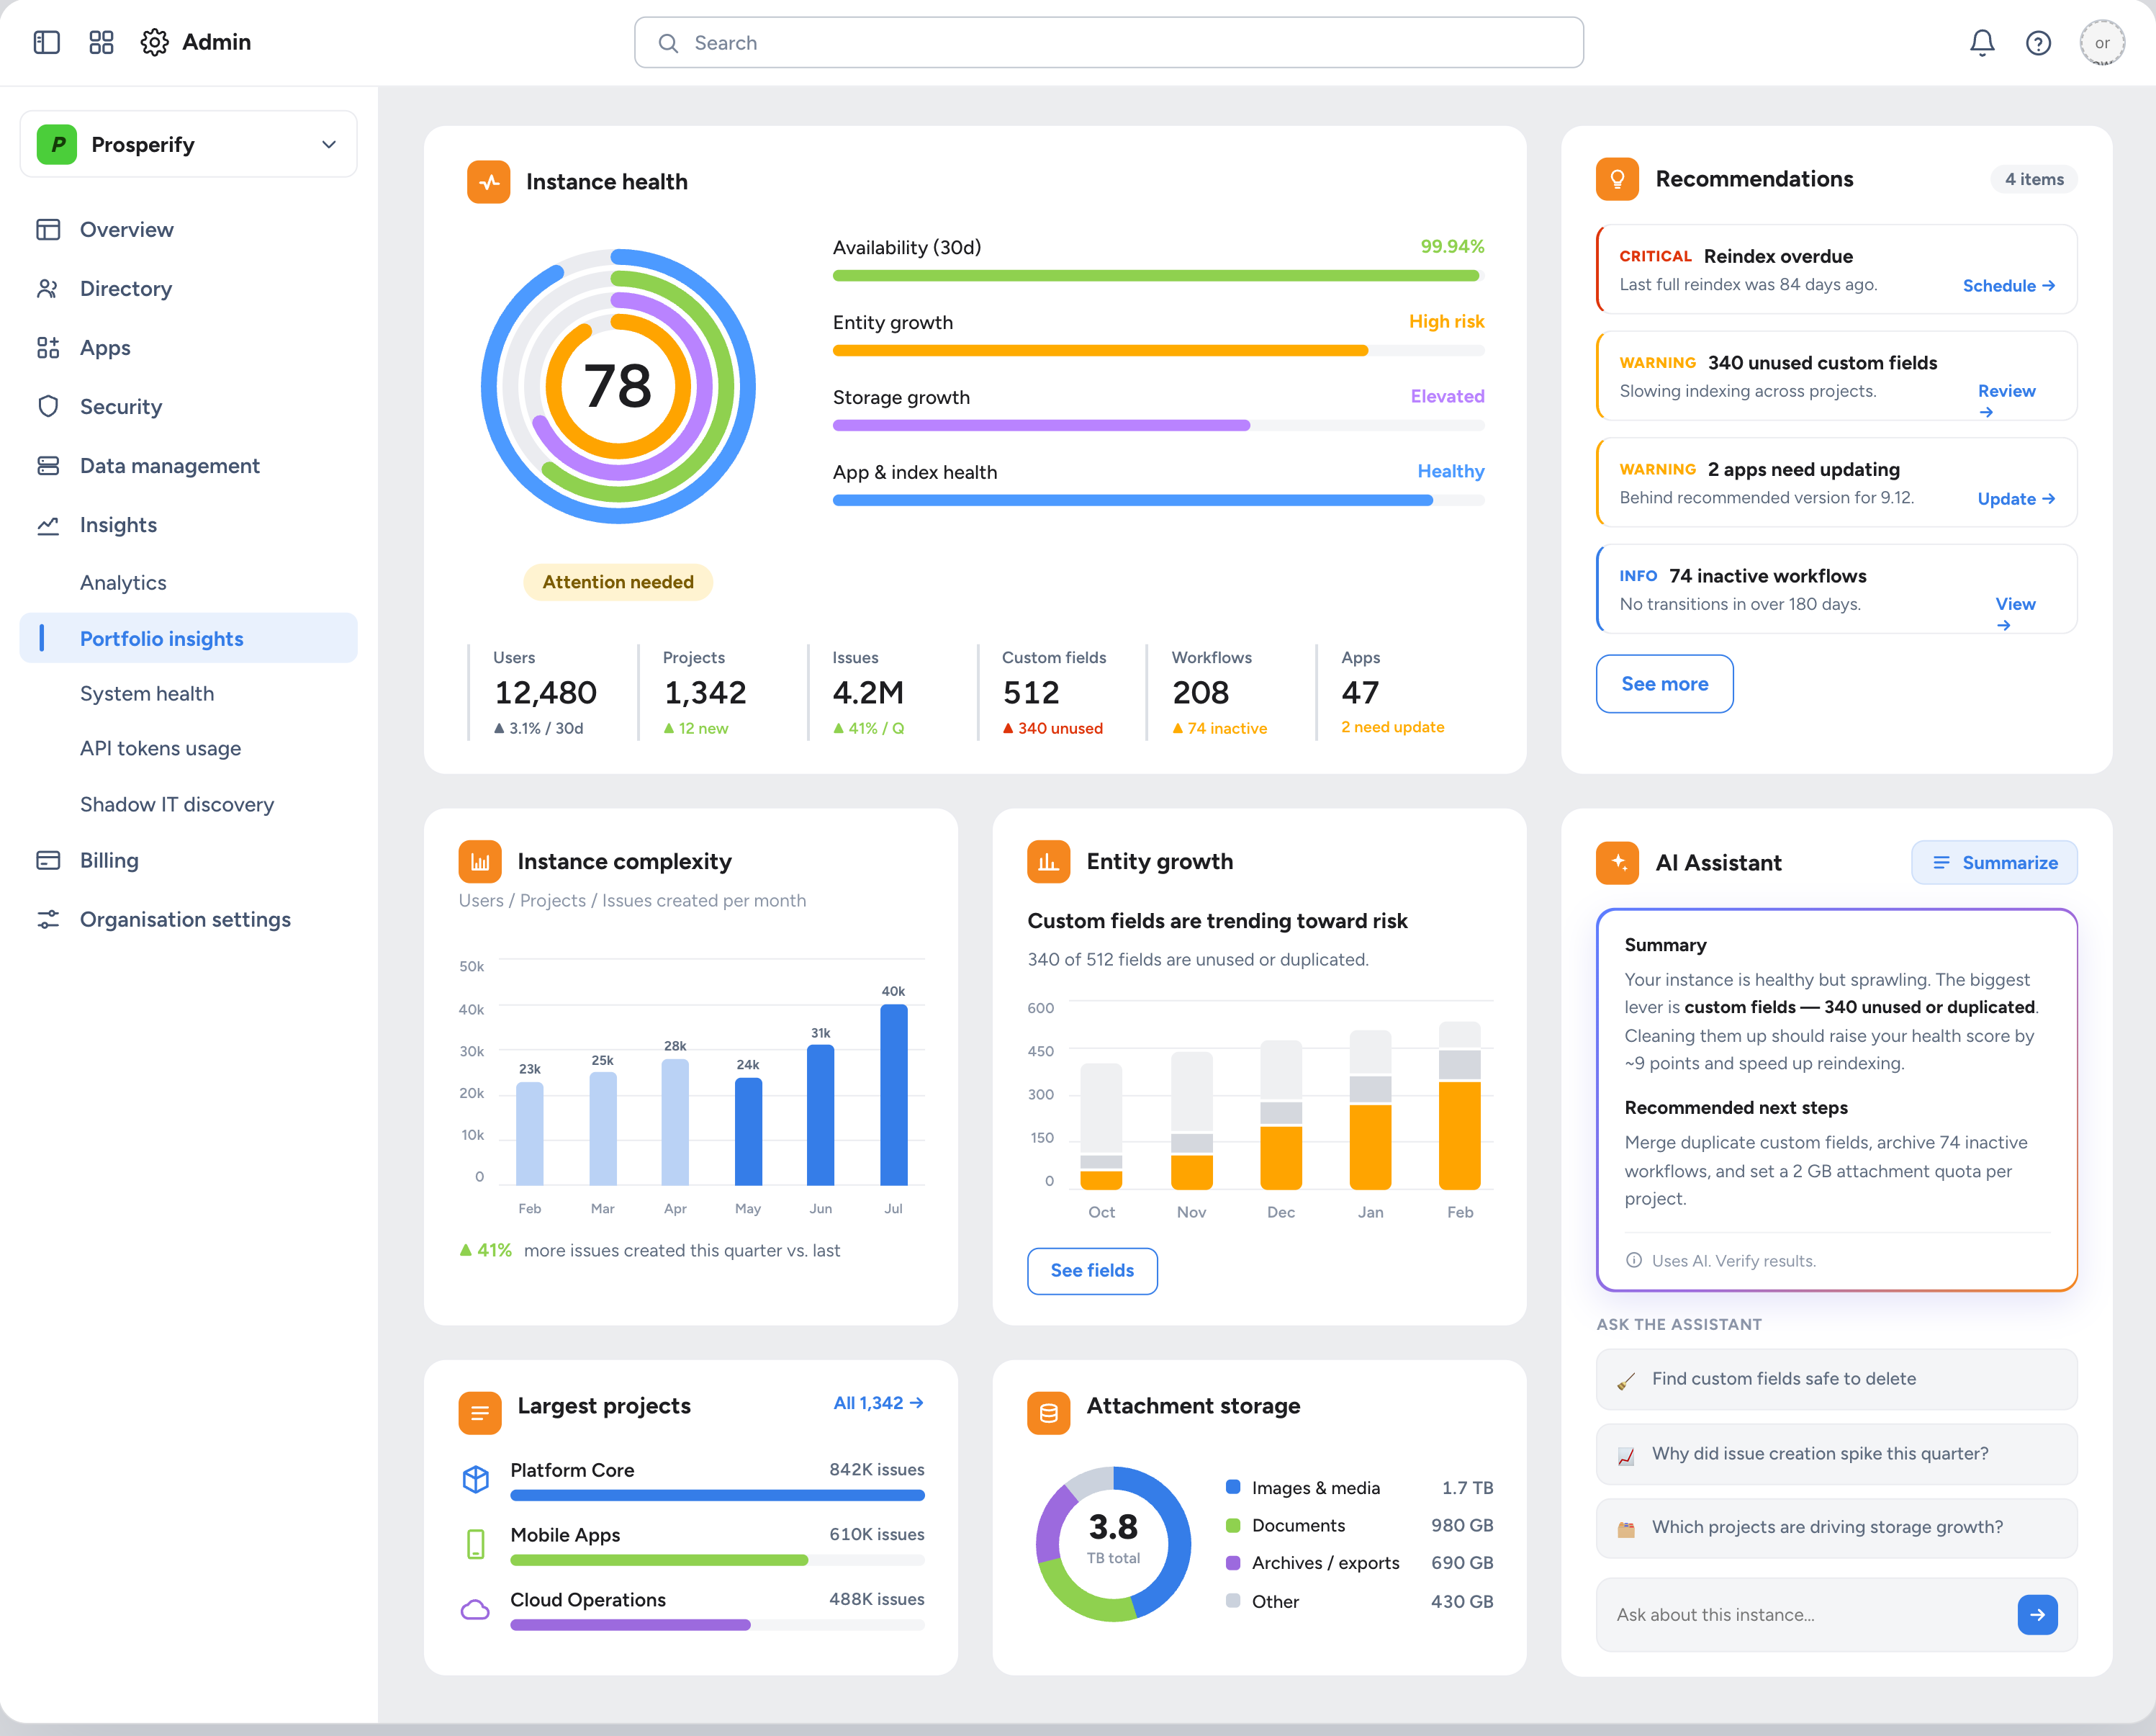Click the AI Assistant sparkle icon
The width and height of the screenshot is (2156, 1736).
[x=1617, y=862]
